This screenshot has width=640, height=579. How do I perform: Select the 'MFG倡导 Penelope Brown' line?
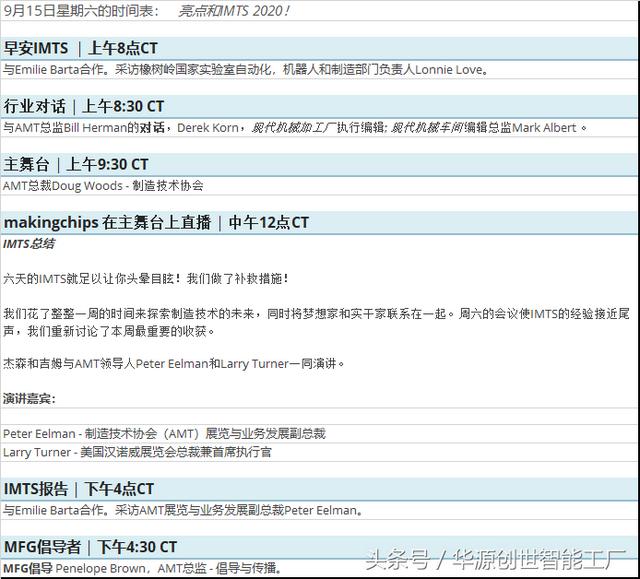142,568
